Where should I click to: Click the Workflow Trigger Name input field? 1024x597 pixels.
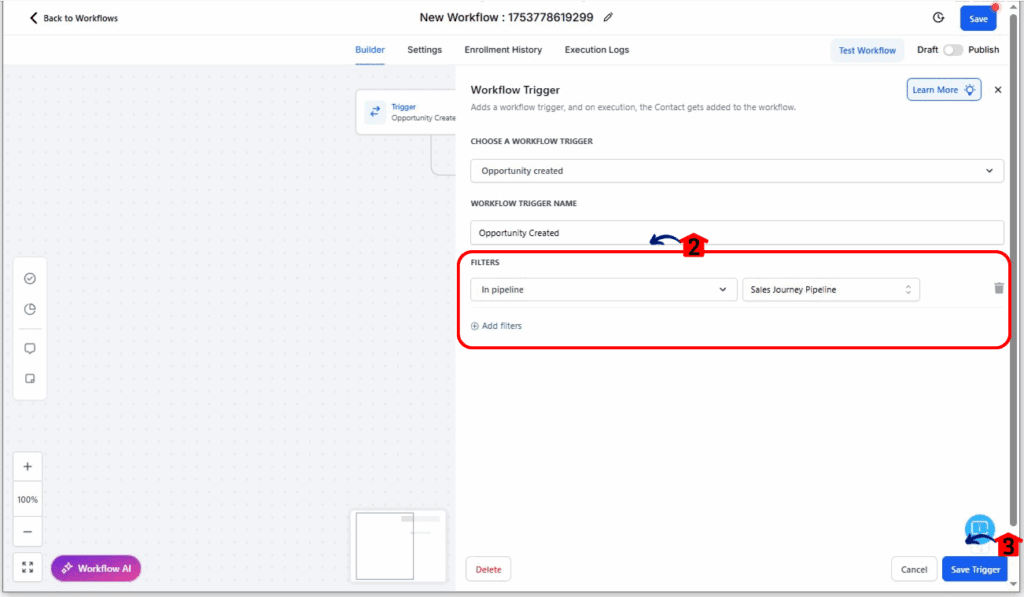736,233
